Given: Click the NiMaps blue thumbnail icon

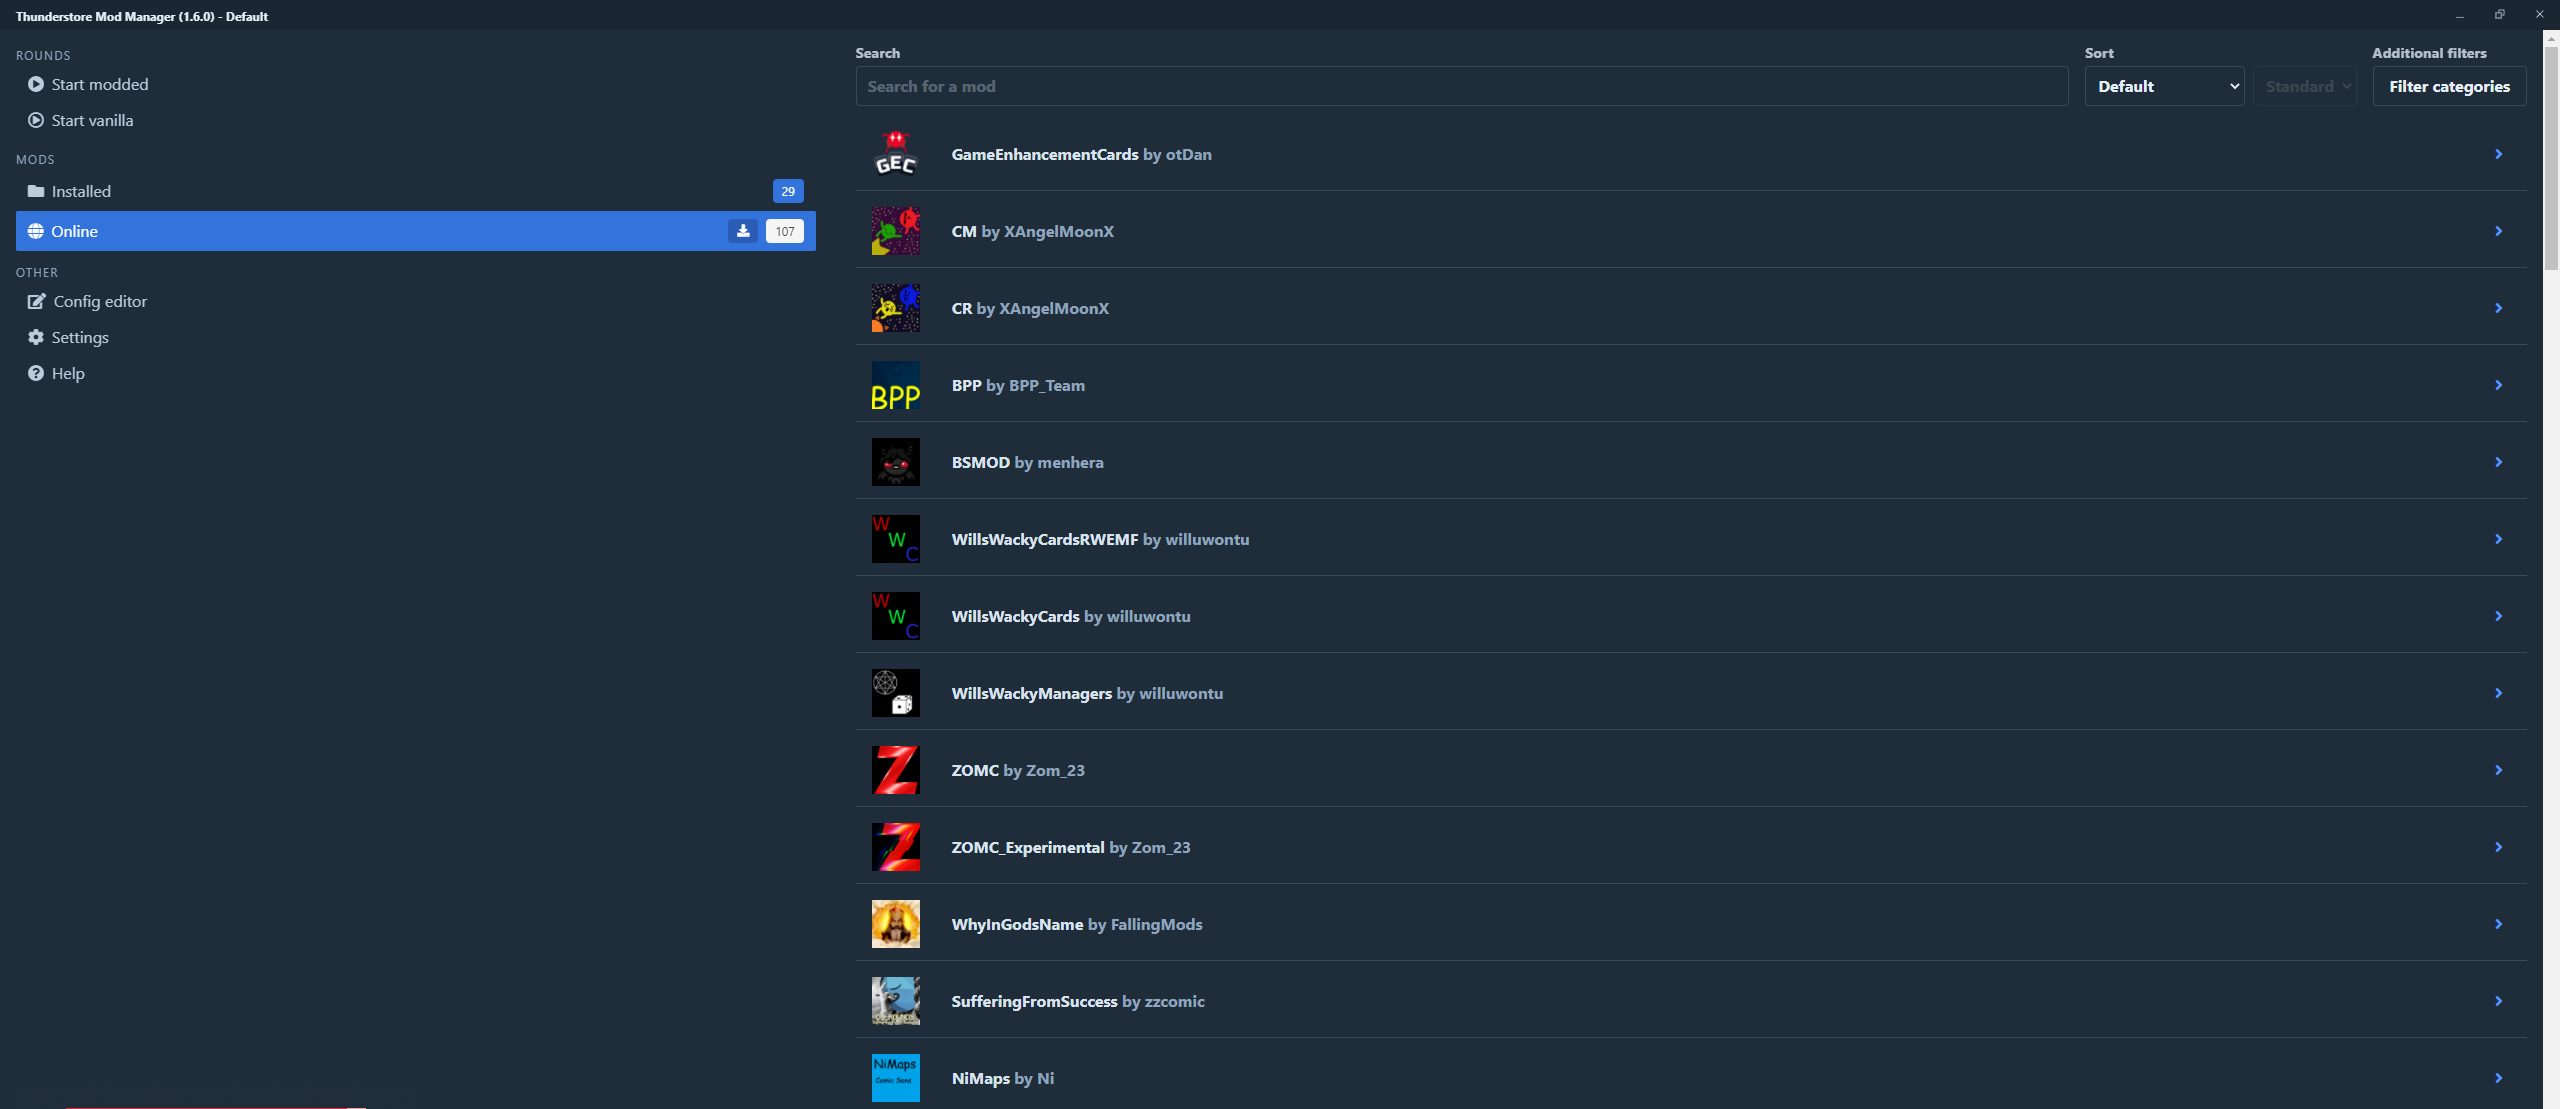Looking at the screenshot, I should [x=895, y=1077].
